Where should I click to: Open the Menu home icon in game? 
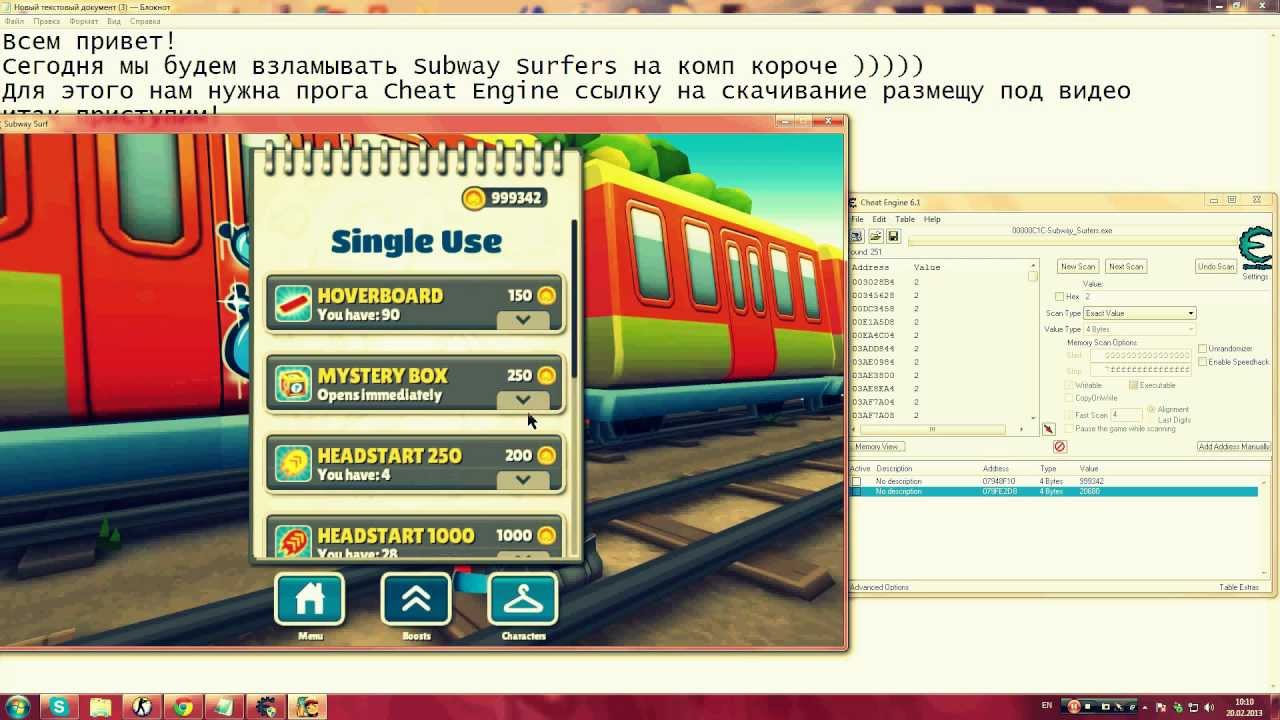310,599
